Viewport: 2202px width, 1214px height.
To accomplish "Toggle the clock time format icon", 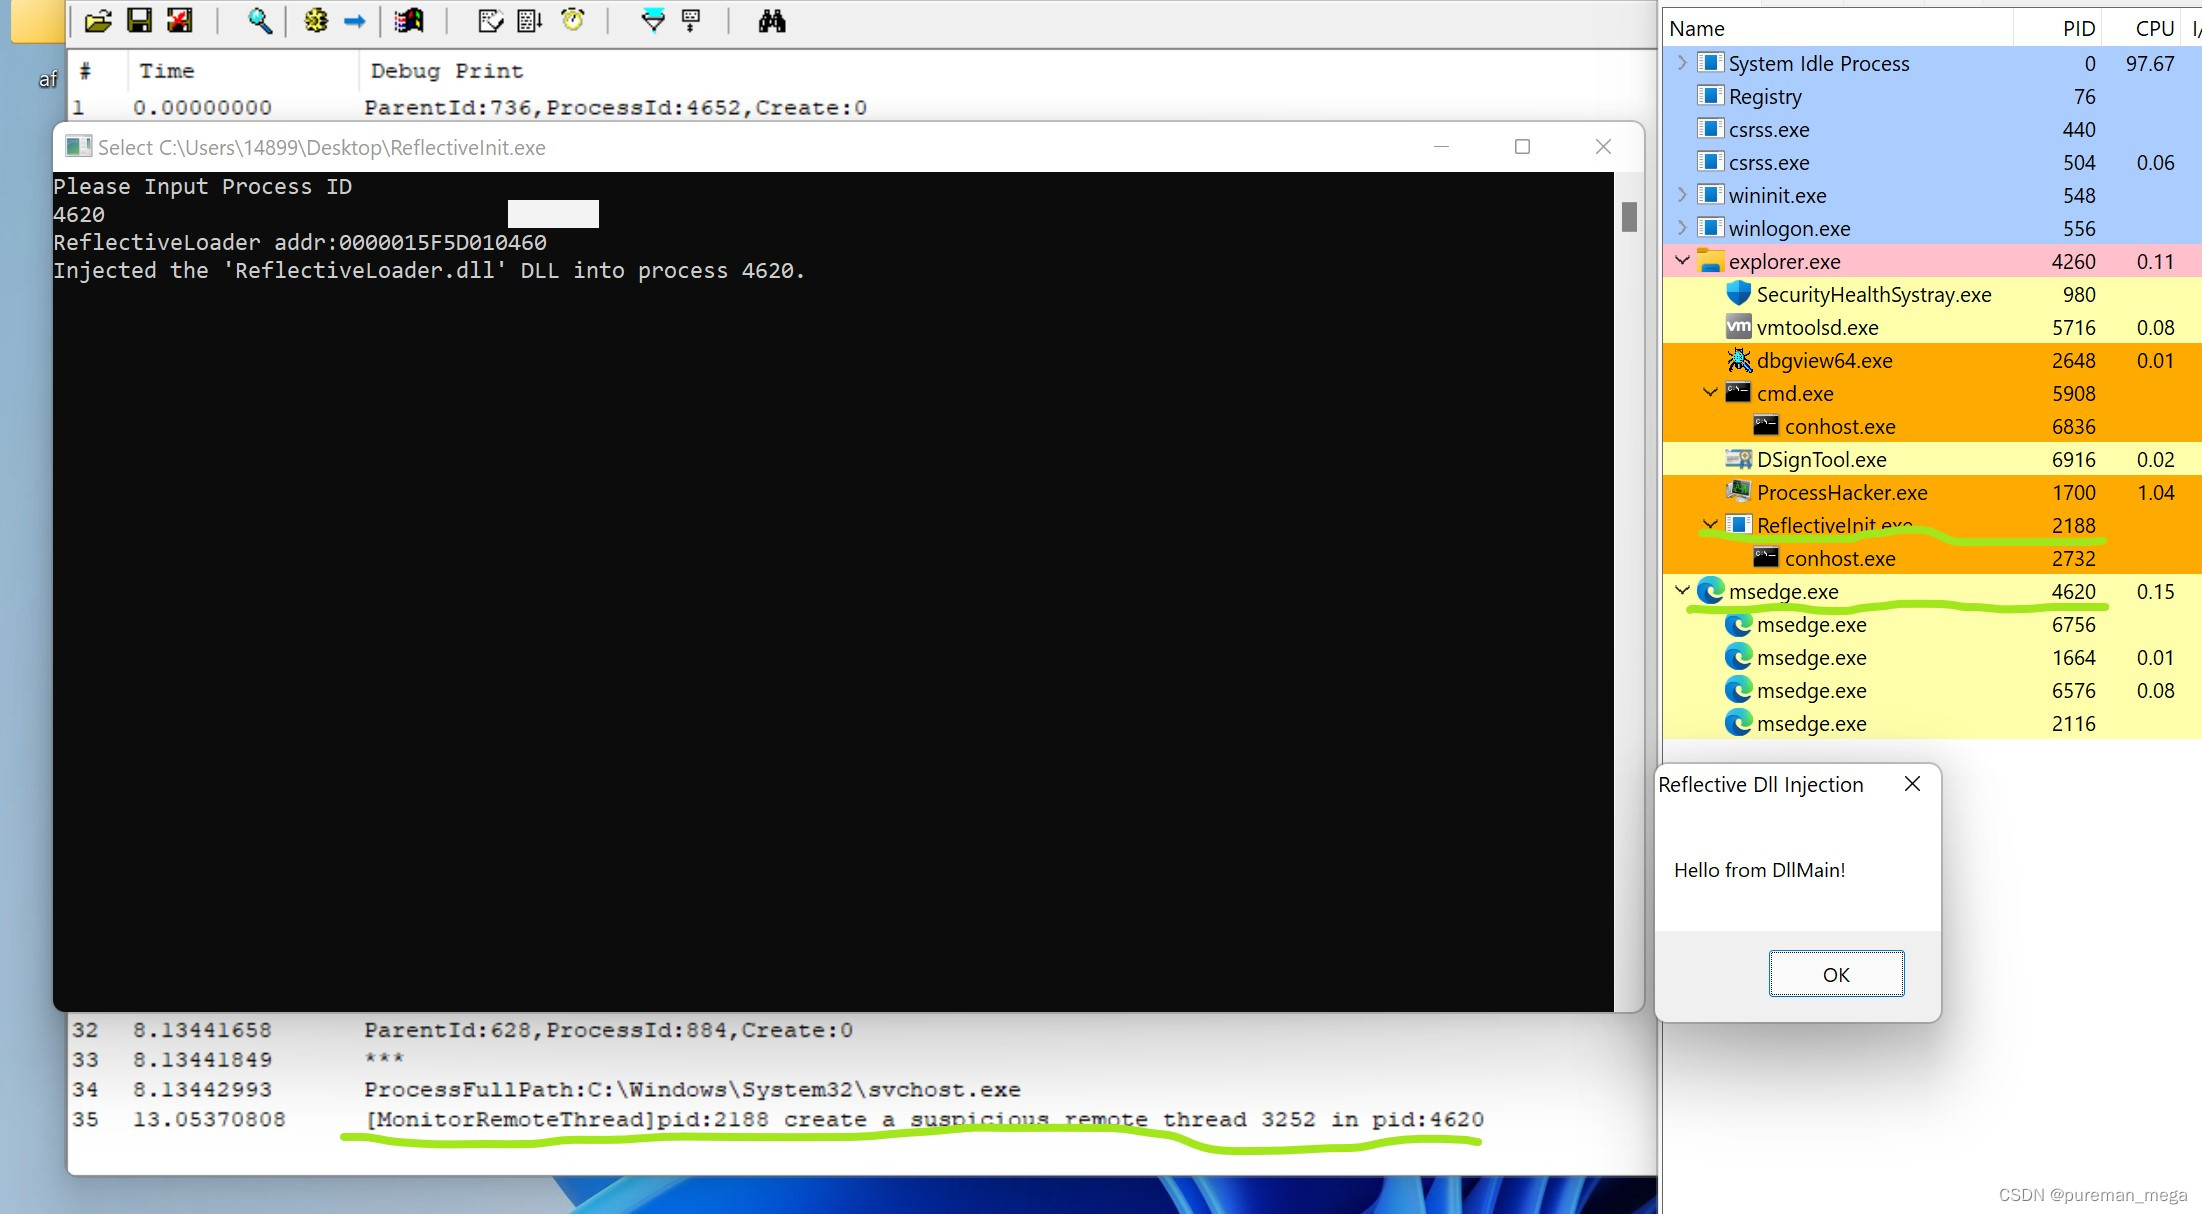I will [x=573, y=20].
